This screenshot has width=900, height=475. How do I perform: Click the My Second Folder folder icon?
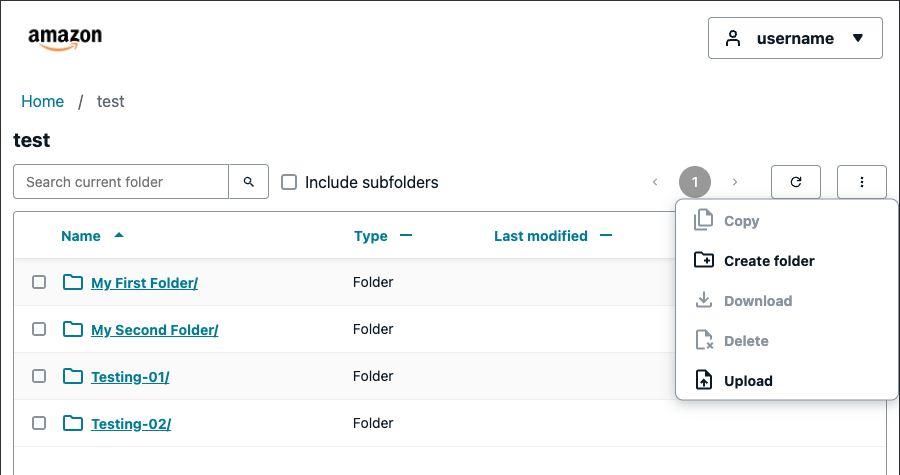pyautogui.click(x=73, y=329)
